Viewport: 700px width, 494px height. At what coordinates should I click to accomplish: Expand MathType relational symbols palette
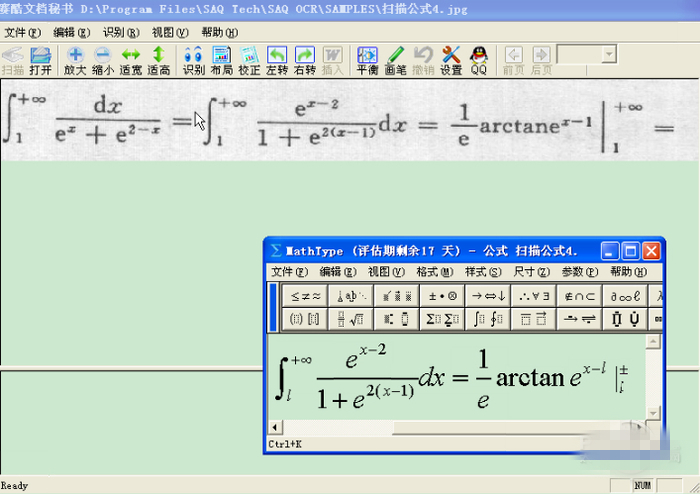306,296
